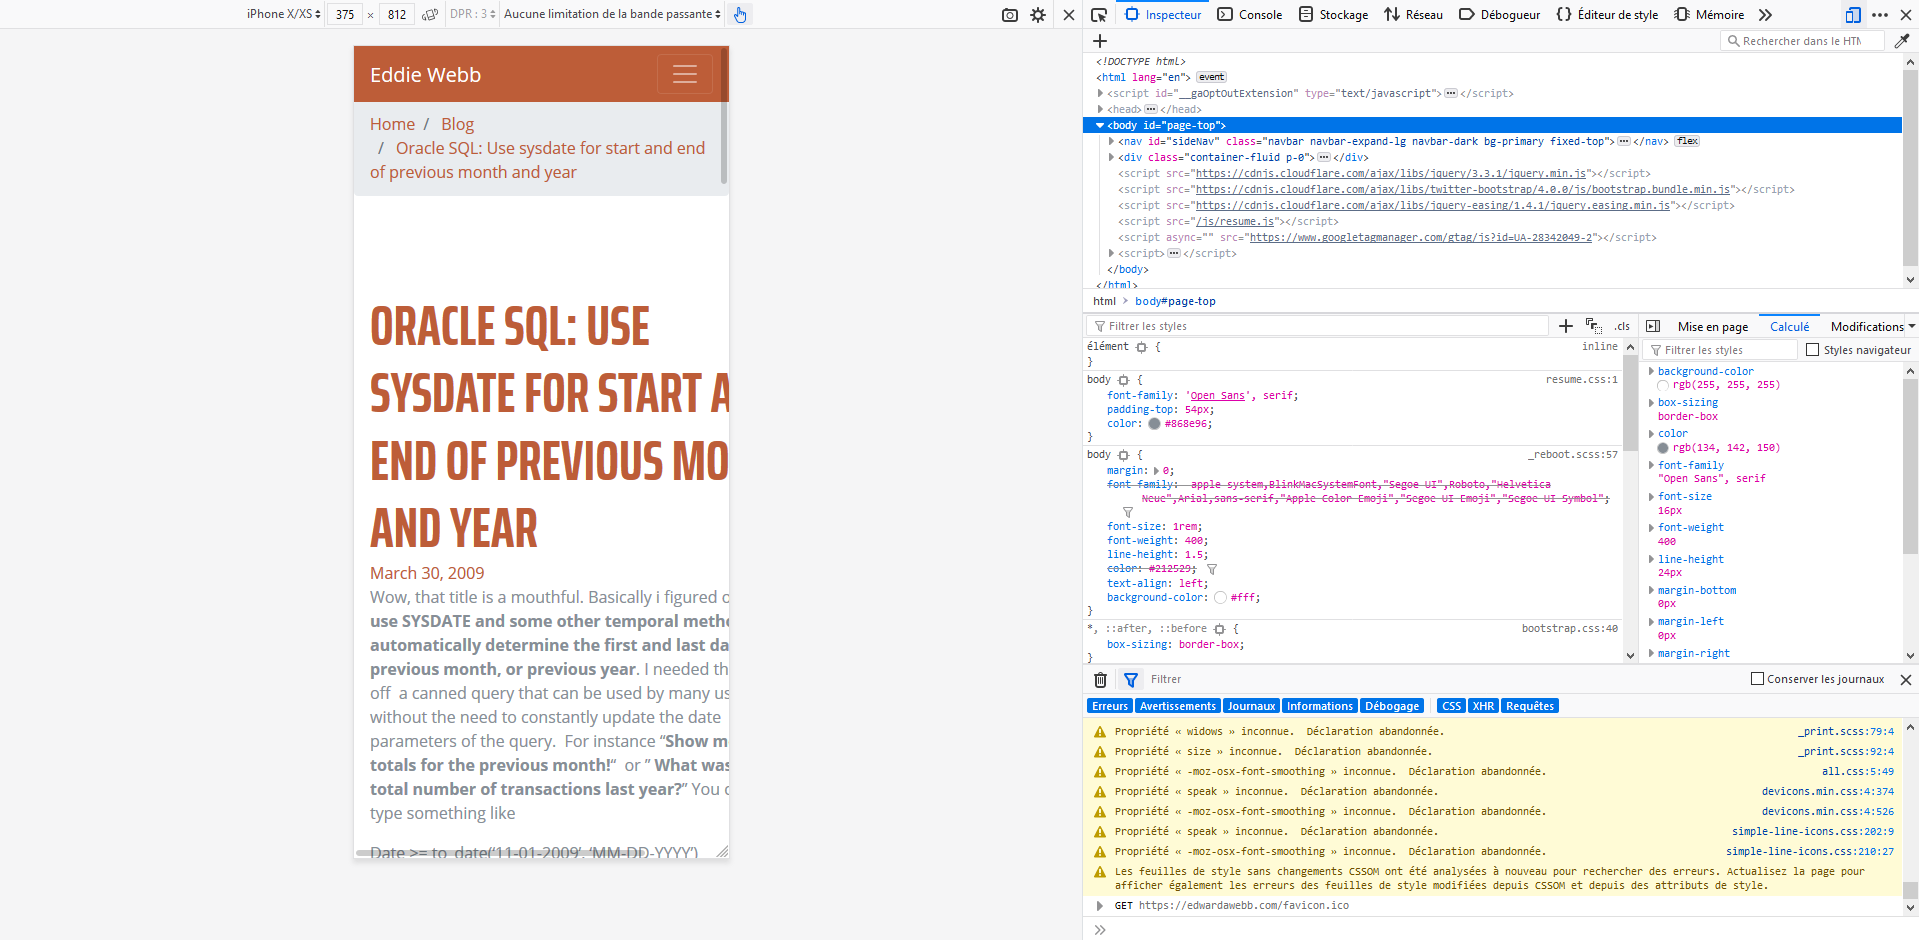The image size is (1919, 940).
Task: Expand the gaOptOutExtension script node
Action: coord(1100,94)
